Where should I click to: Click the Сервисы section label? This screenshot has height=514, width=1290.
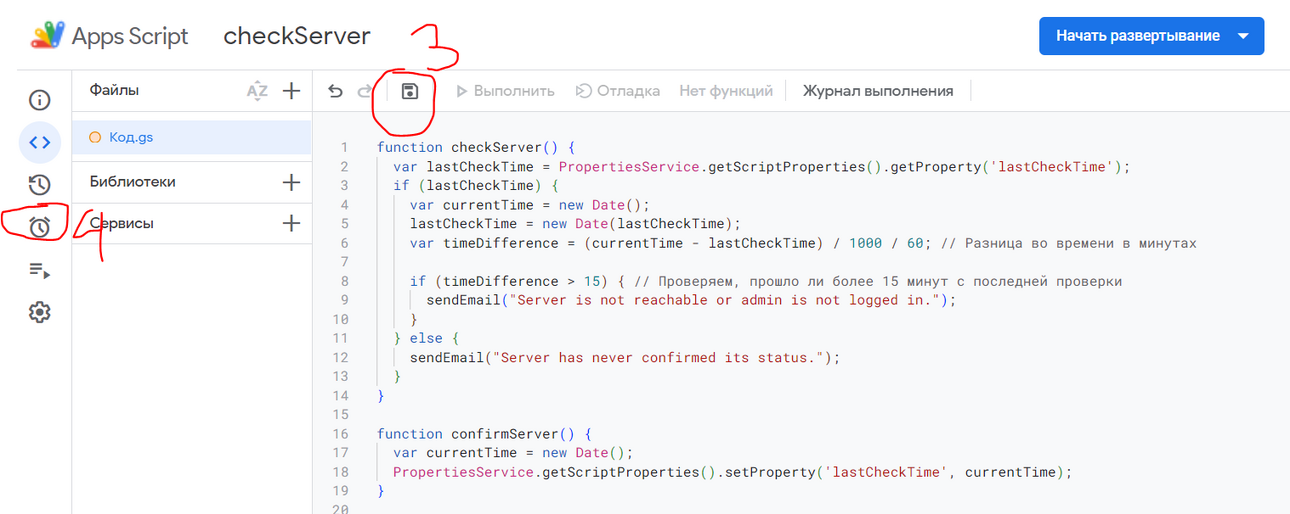point(121,223)
